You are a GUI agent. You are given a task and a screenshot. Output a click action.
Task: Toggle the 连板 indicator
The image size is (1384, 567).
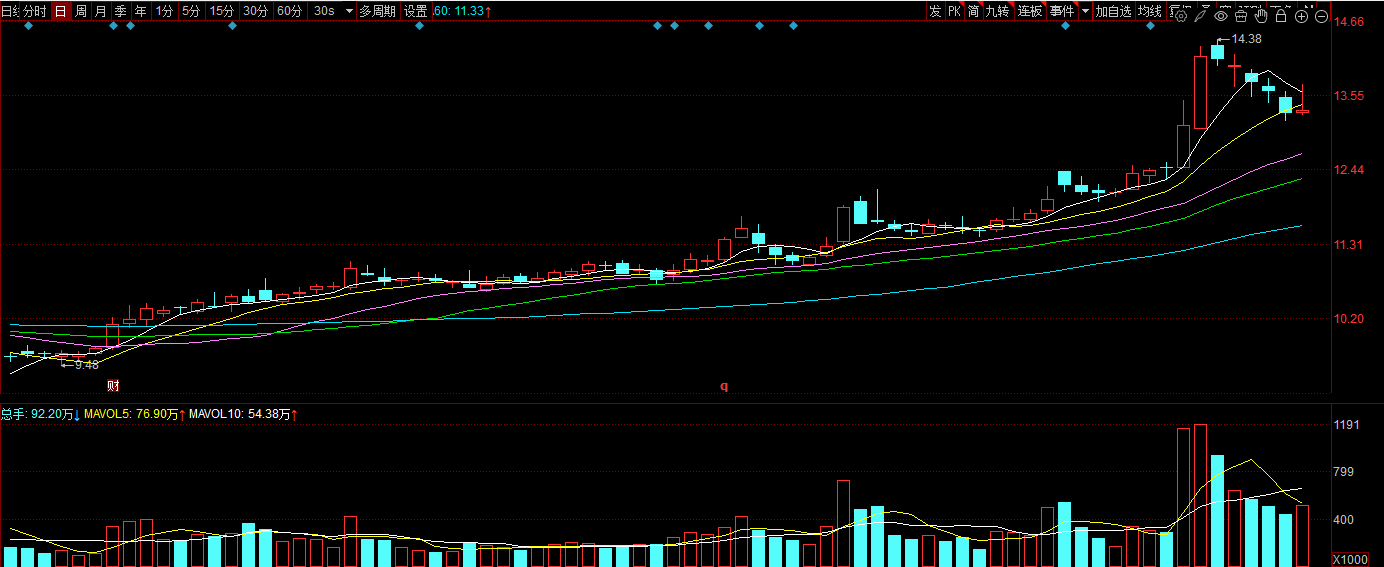tap(1030, 11)
